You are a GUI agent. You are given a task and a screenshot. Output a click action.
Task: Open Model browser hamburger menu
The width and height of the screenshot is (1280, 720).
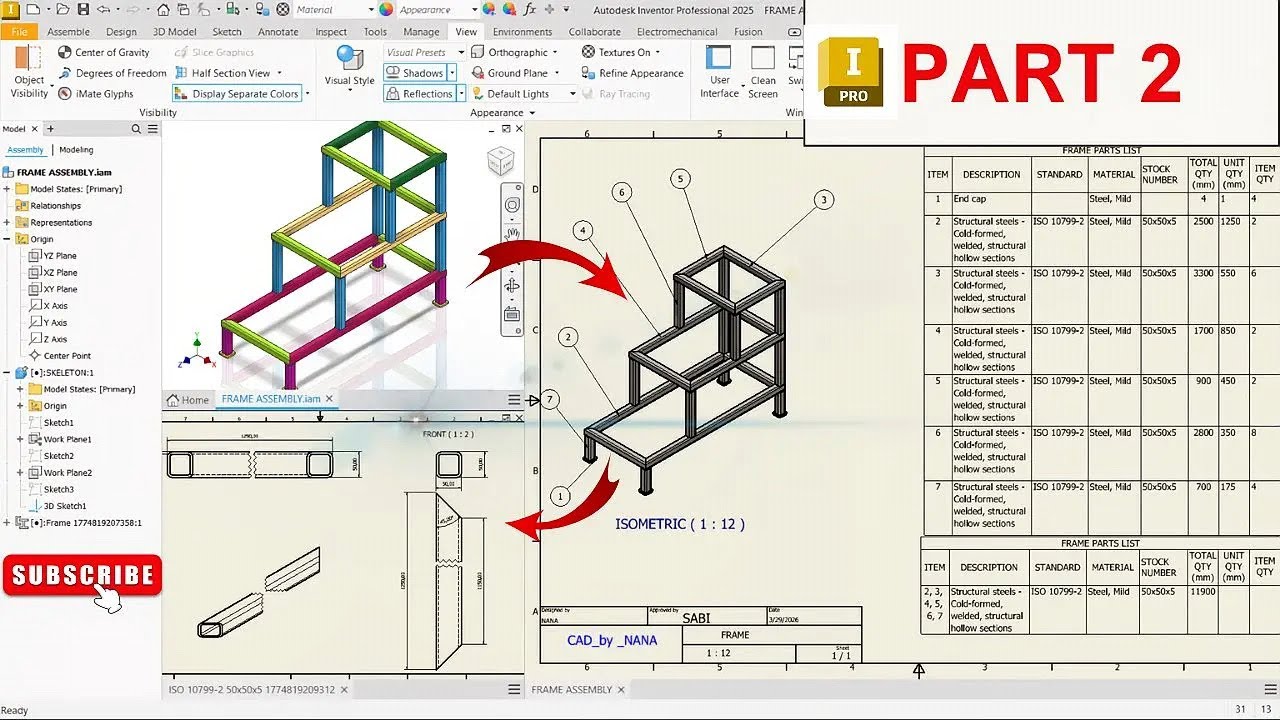point(152,129)
